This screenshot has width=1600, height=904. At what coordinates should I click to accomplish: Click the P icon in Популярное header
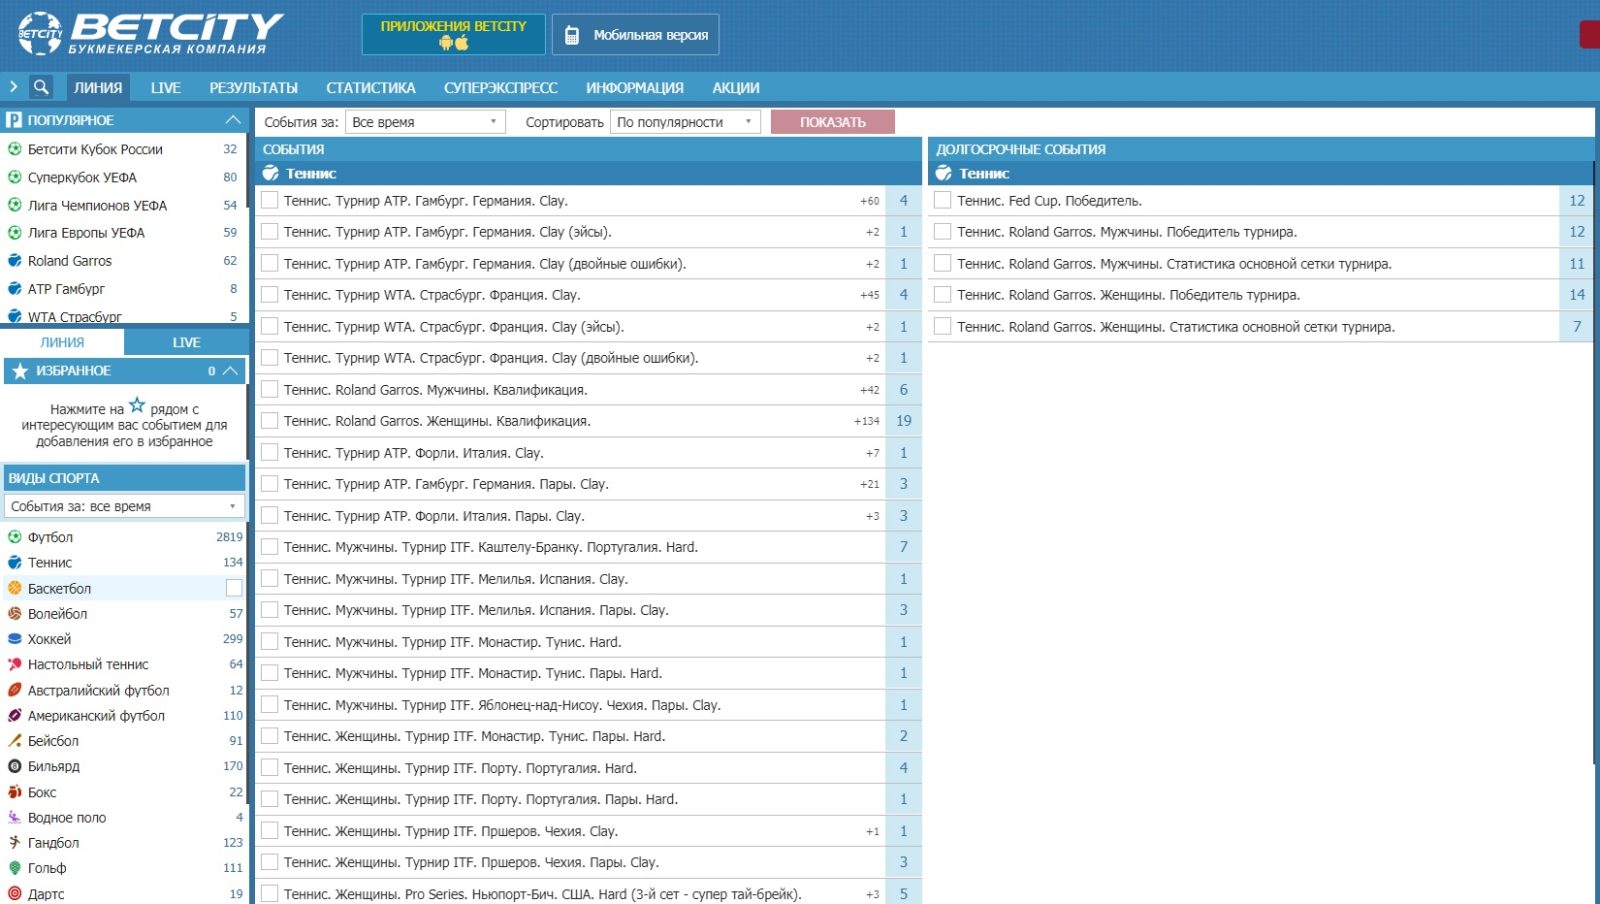click(14, 120)
